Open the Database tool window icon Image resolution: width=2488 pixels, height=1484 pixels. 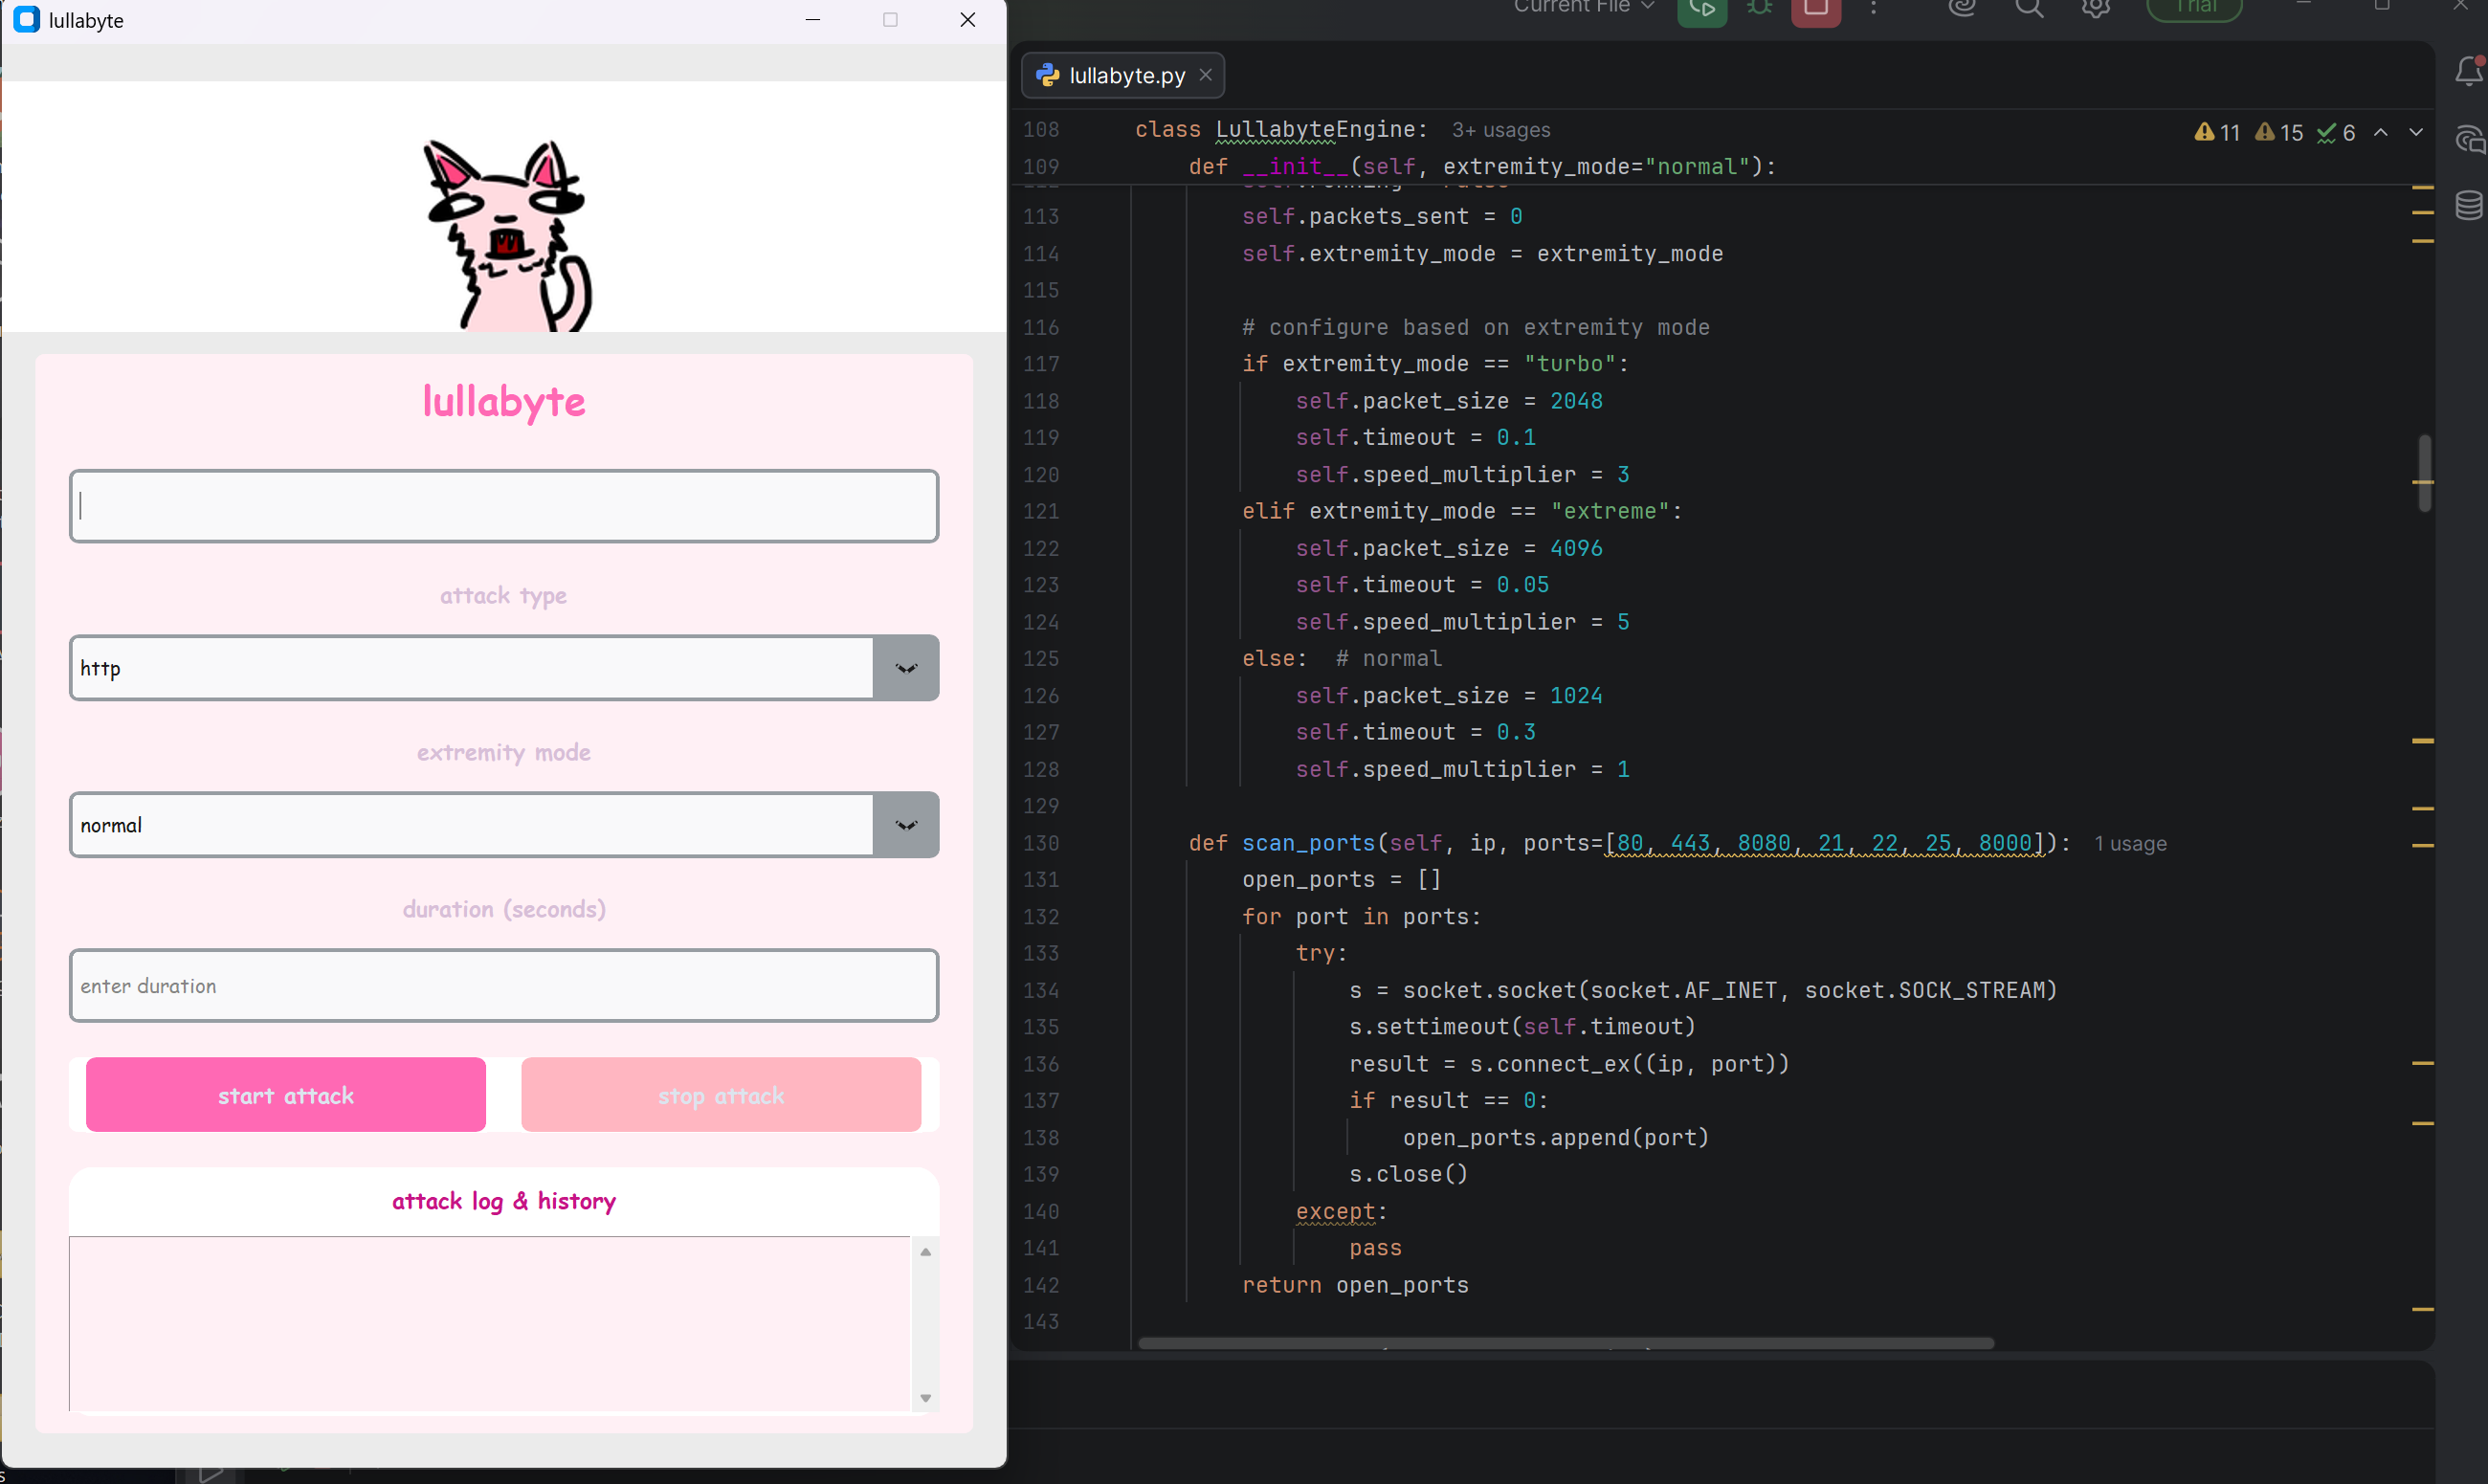(x=2468, y=205)
